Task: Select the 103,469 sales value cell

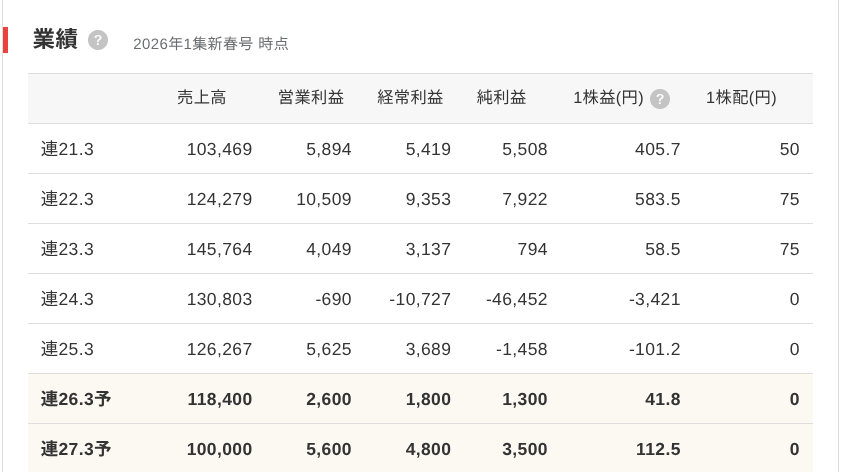Action: point(219,149)
